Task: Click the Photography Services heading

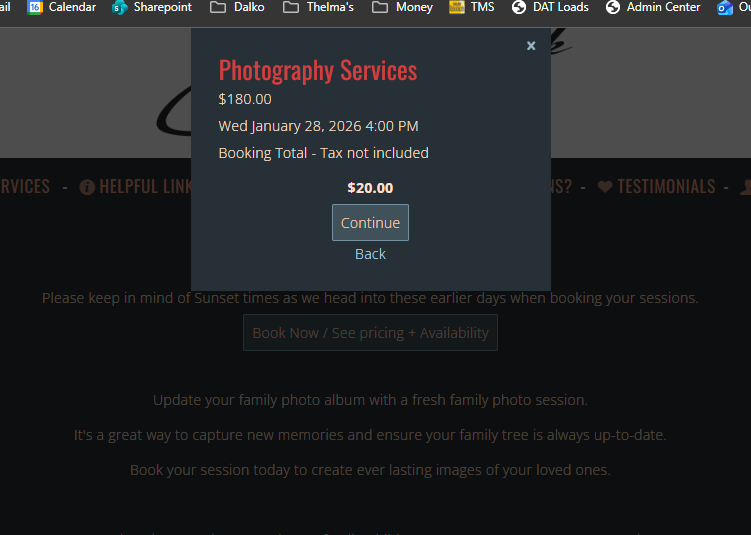Action: click(318, 70)
